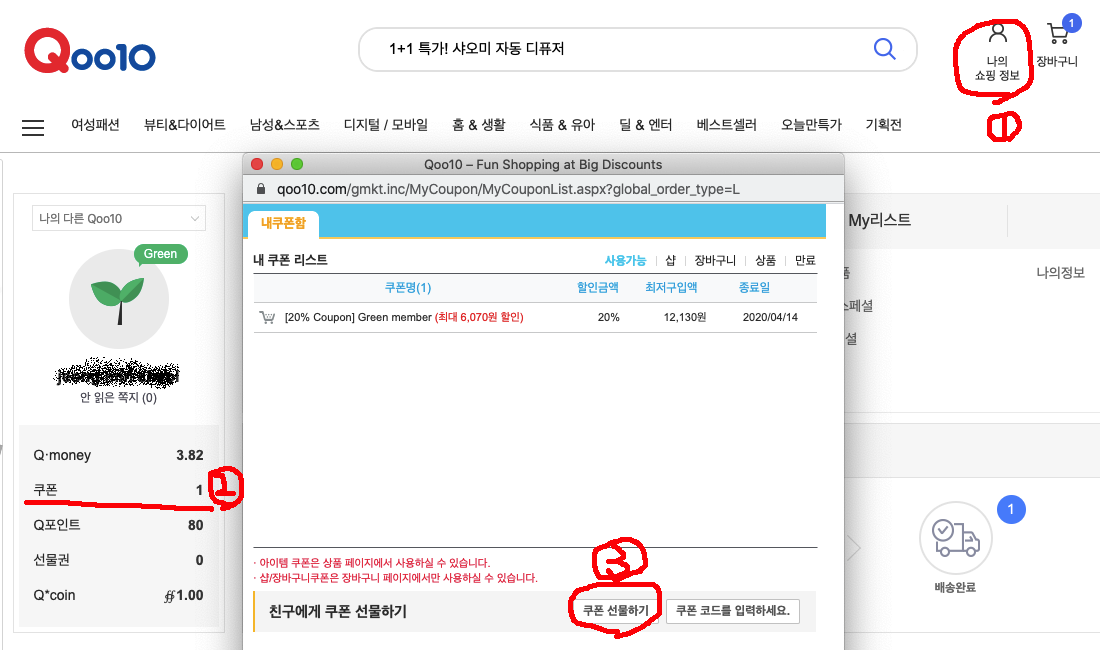Click the 쿠폰 선물하기 button

(x=615, y=611)
